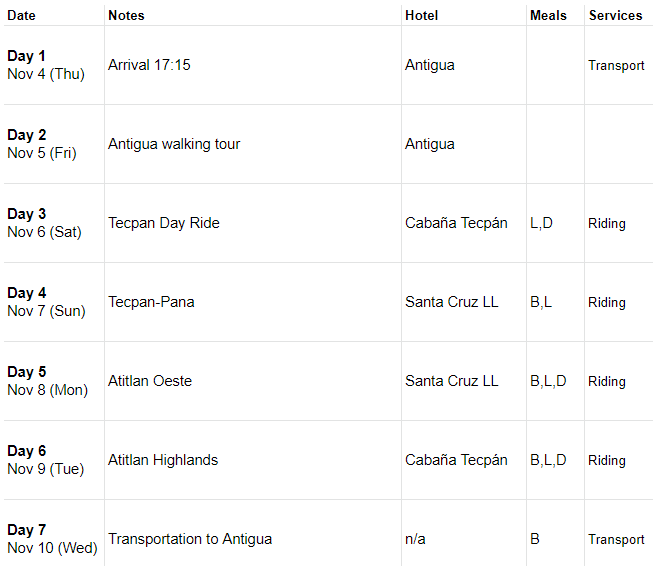Click Cabaña Tecpán hotel on Day 3
This screenshot has width=653, height=566.
tap(456, 223)
